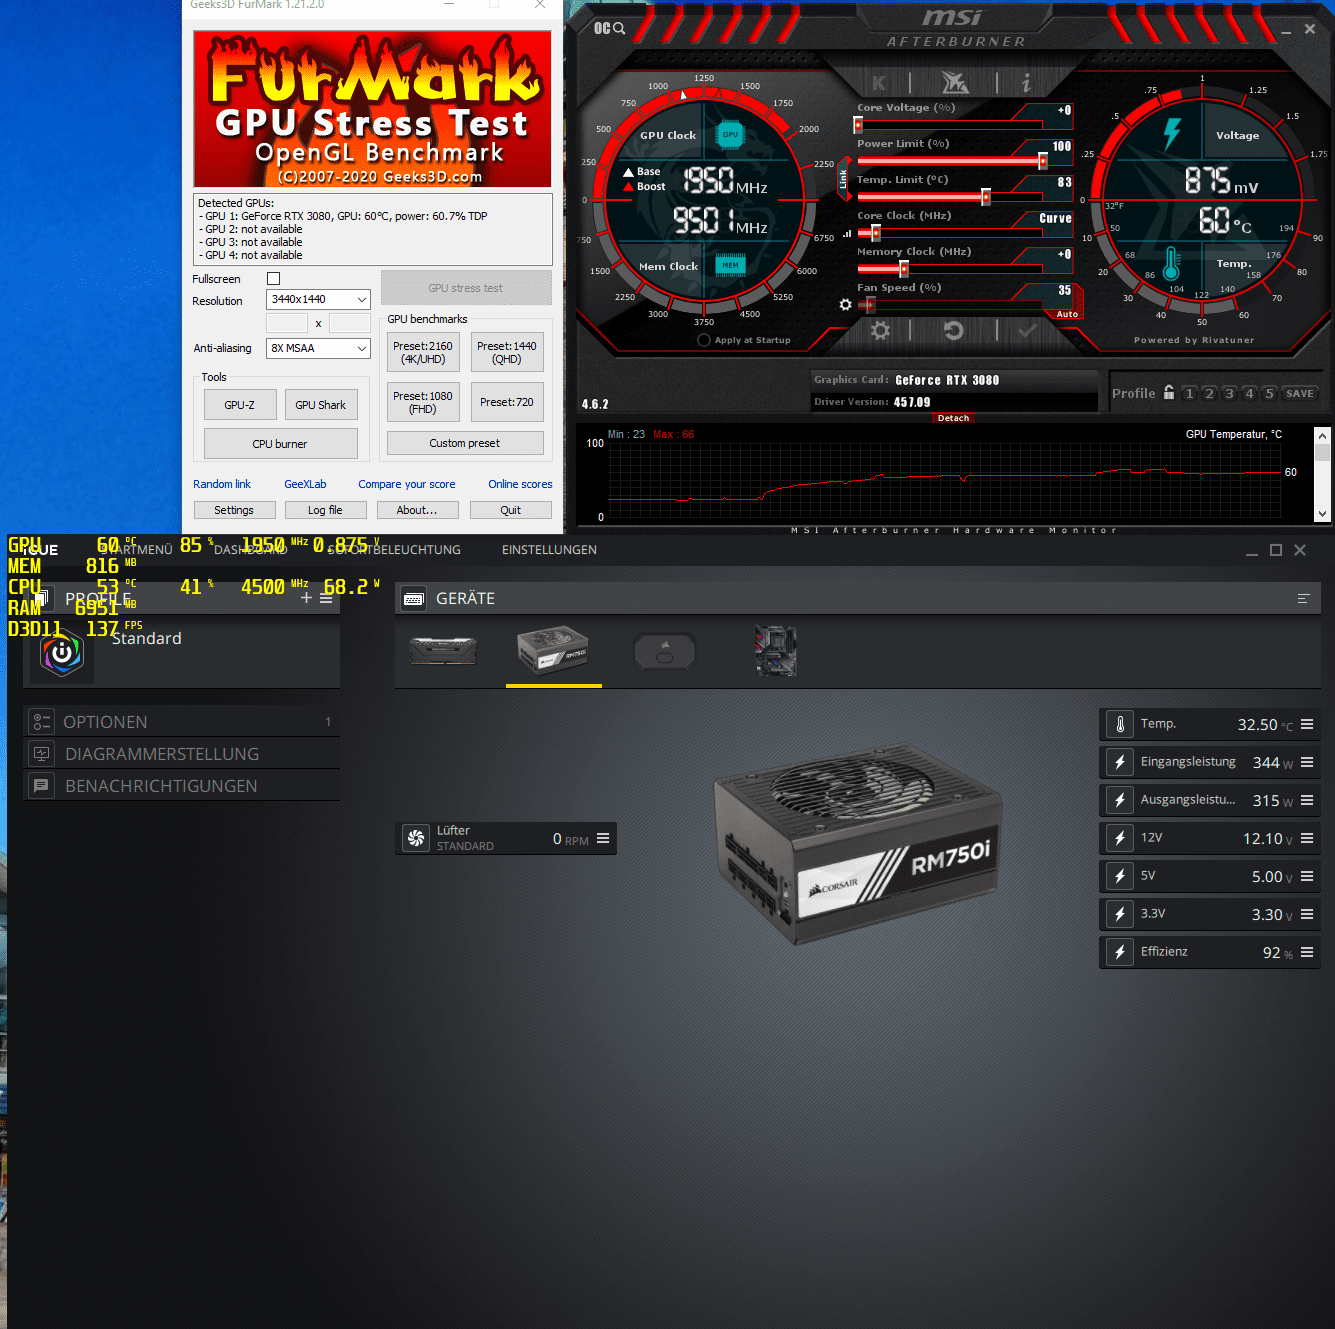Open Online scores link
The width and height of the screenshot is (1335, 1329).
pyautogui.click(x=520, y=484)
